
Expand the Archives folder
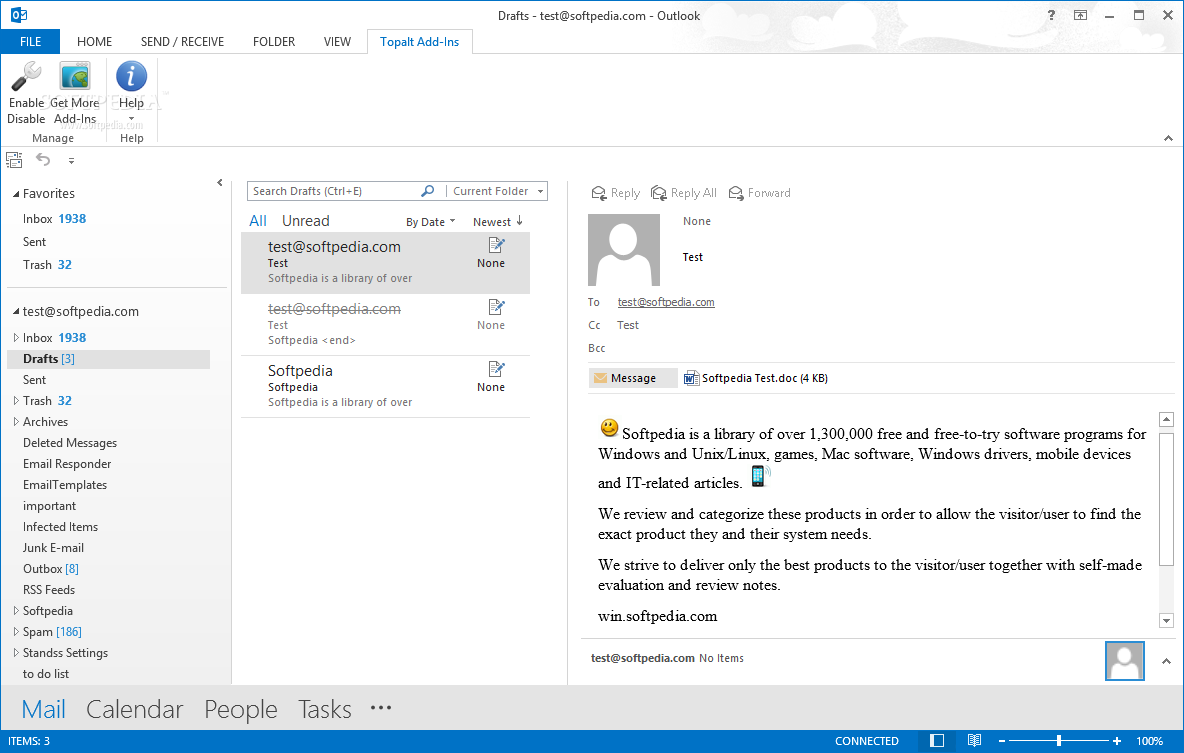(x=16, y=421)
